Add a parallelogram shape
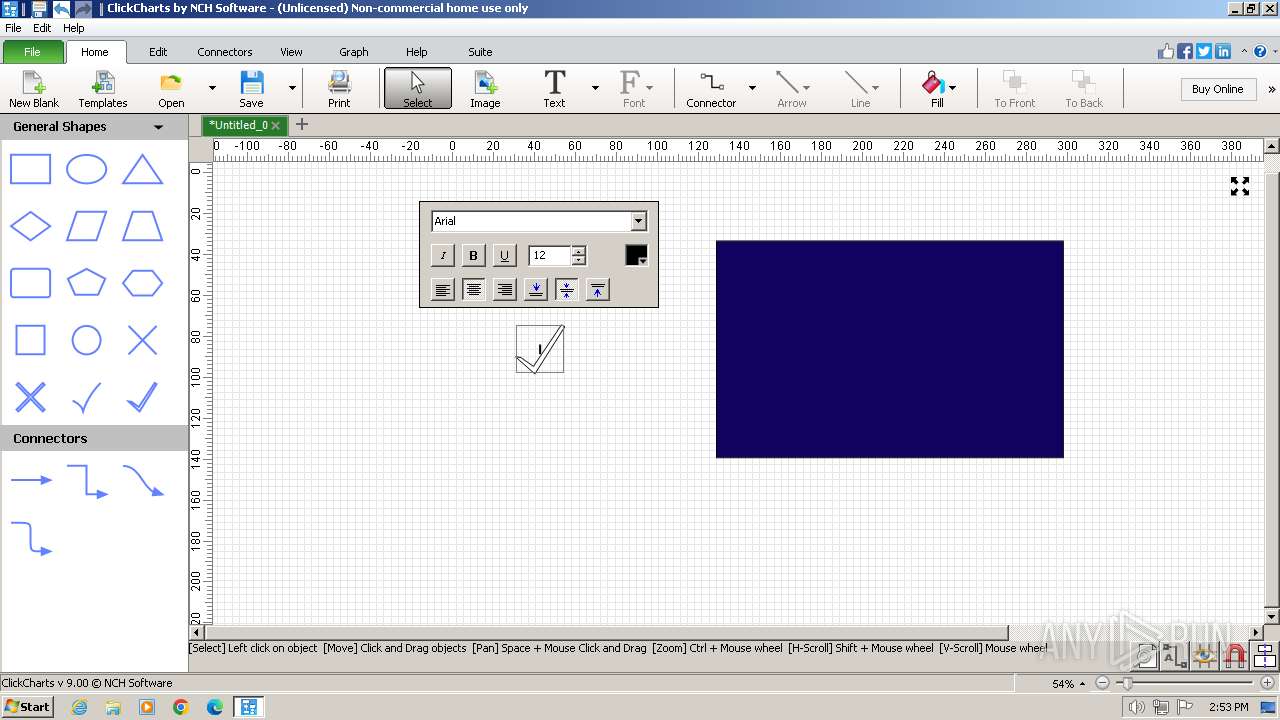The image size is (1280, 720). point(86,226)
